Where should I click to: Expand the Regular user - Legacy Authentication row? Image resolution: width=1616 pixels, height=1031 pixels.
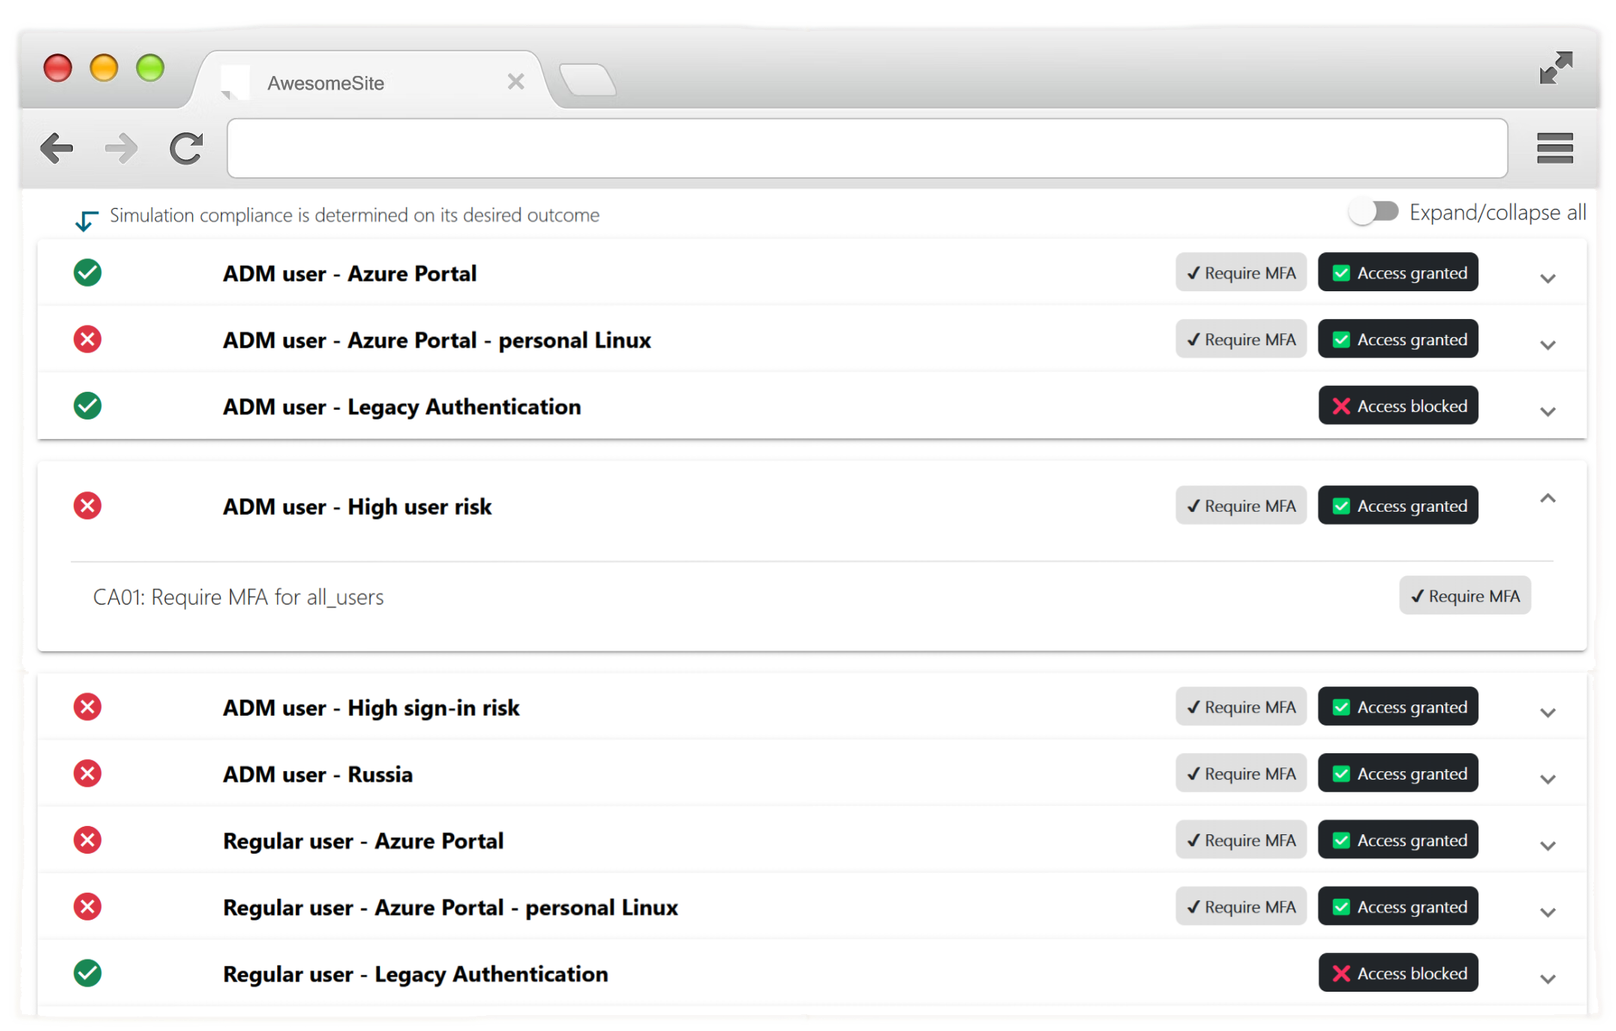click(x=1547, y=978)
